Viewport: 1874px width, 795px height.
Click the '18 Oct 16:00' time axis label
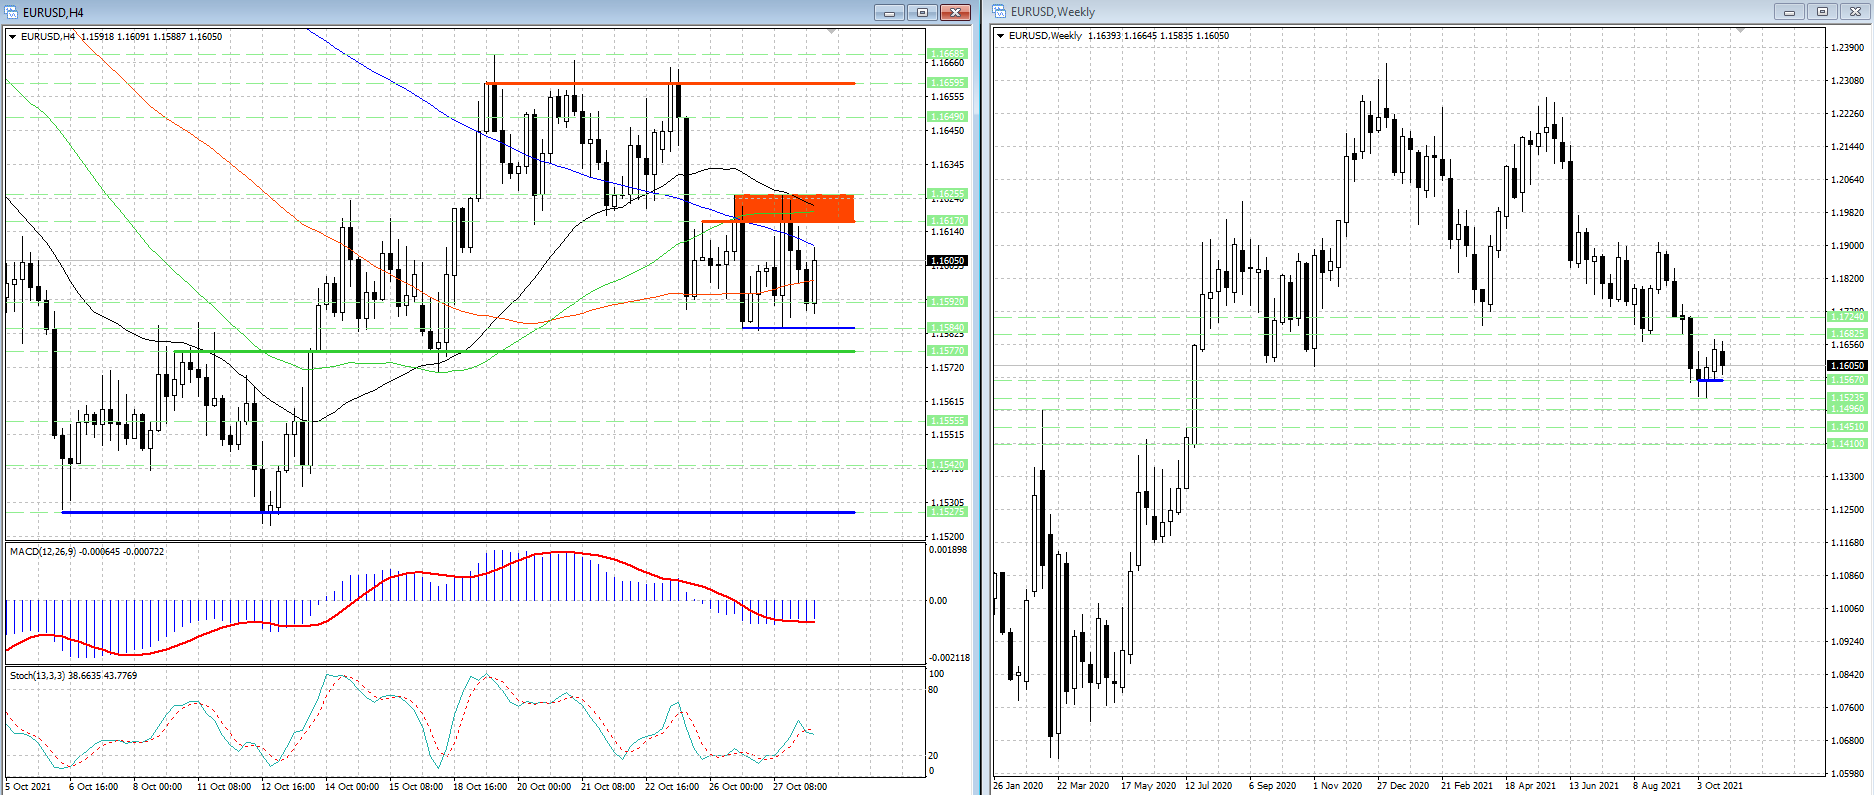tap(480, 787)
